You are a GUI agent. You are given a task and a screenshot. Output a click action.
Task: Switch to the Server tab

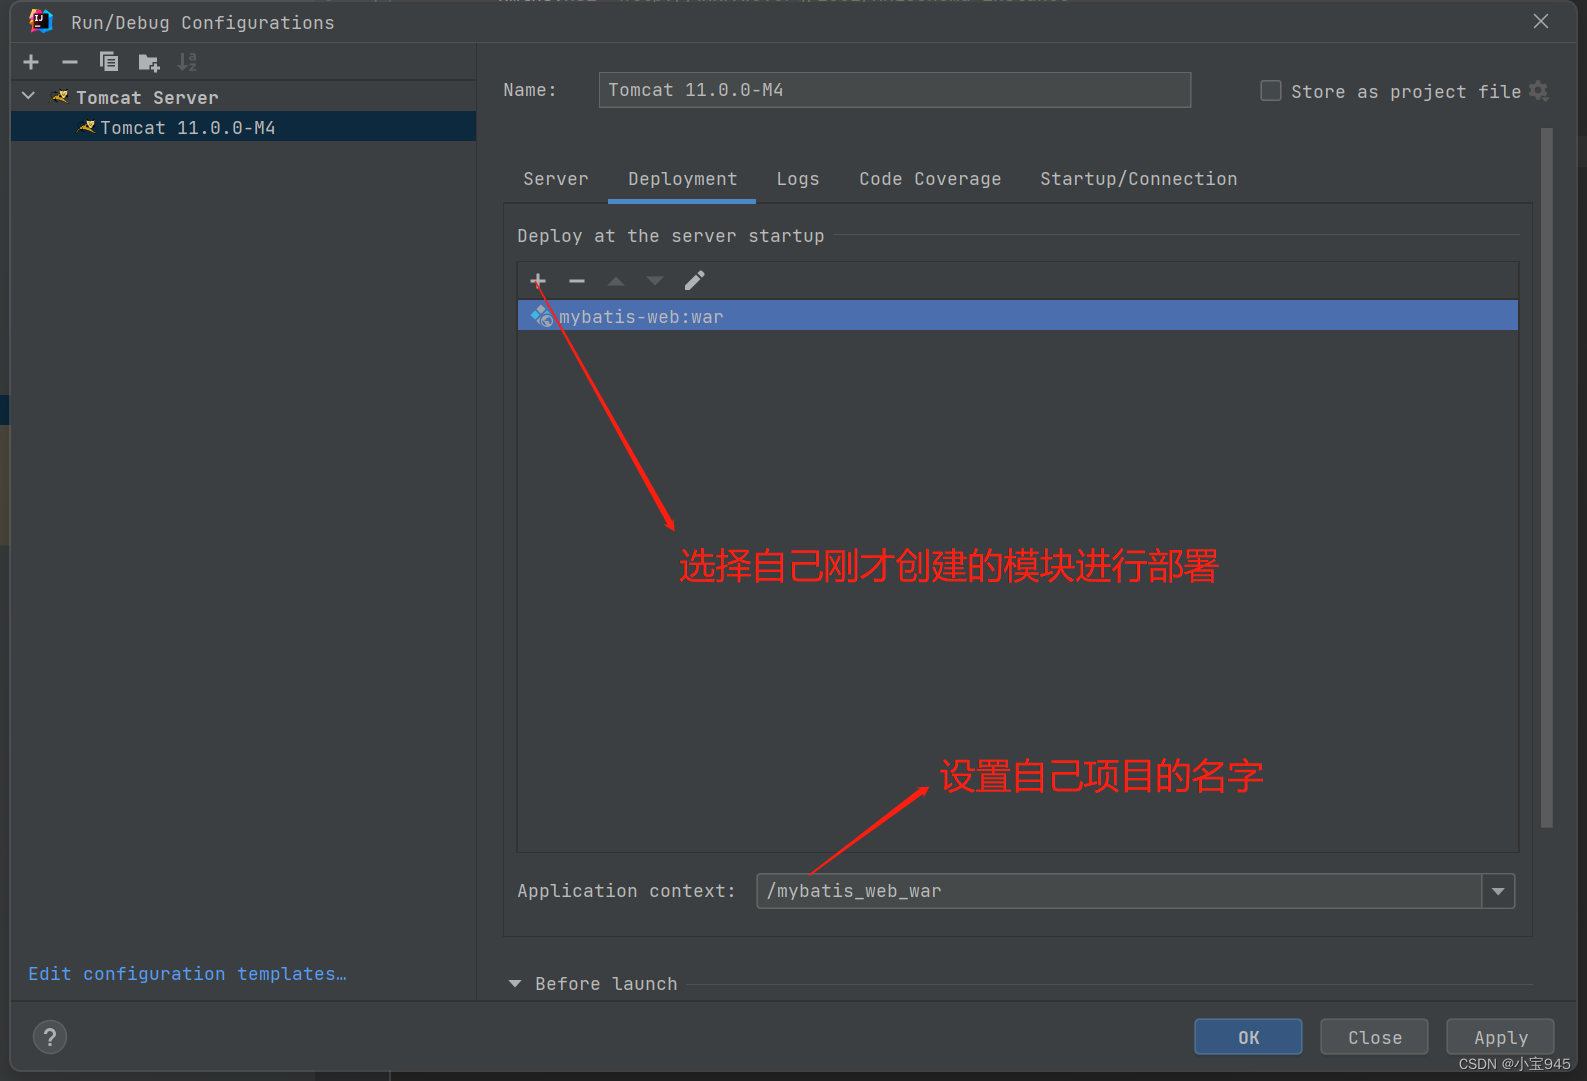[x=556, y=179]
